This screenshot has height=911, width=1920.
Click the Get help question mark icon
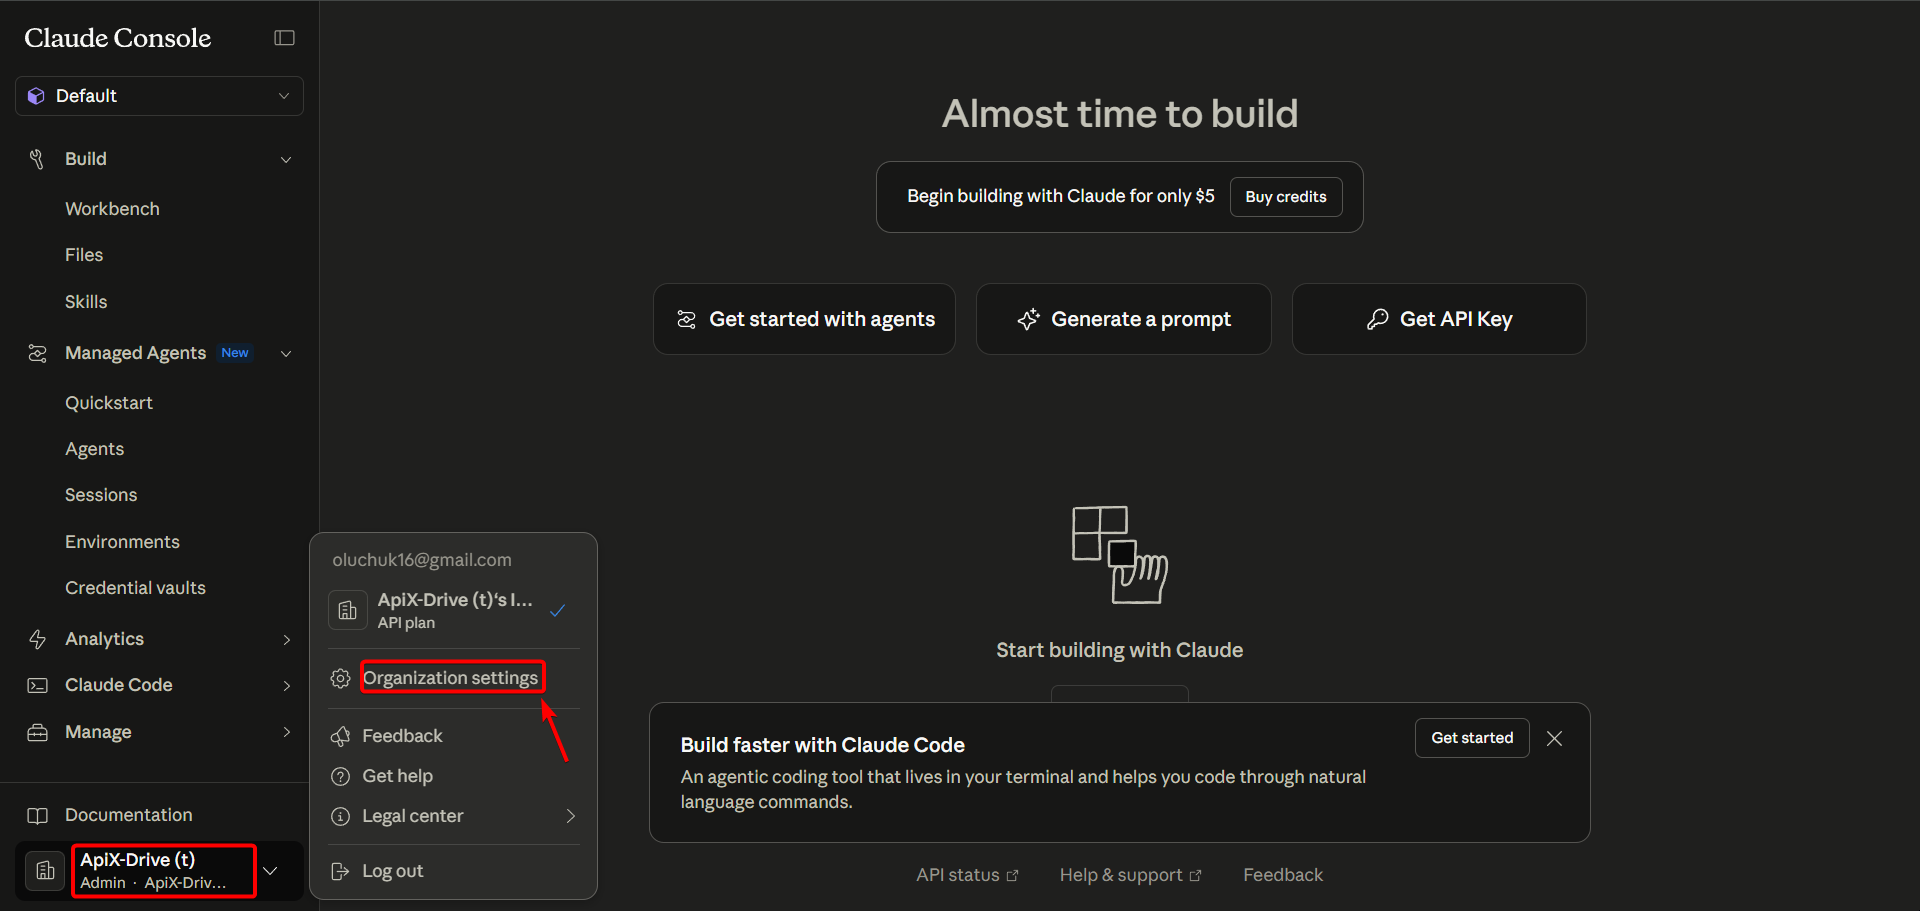[x=340, y=776]
